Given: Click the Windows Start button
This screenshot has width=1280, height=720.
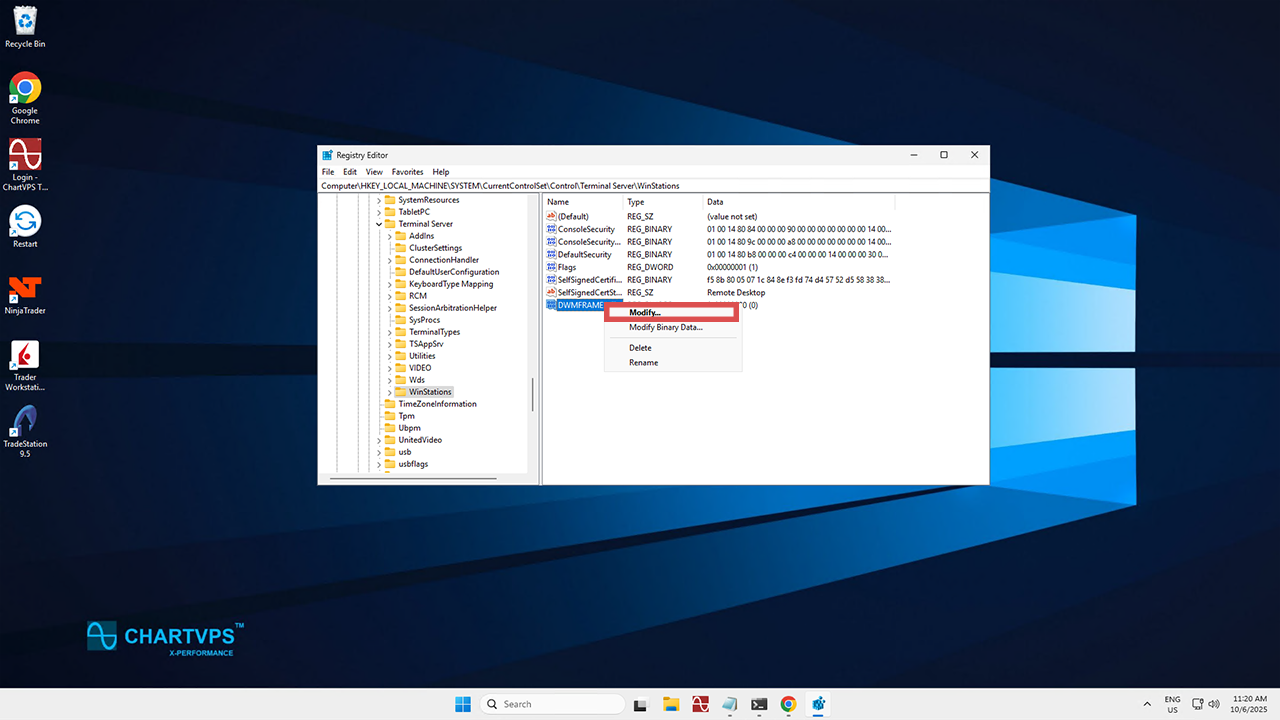Looking at the screenshot, I should (463, 704).
